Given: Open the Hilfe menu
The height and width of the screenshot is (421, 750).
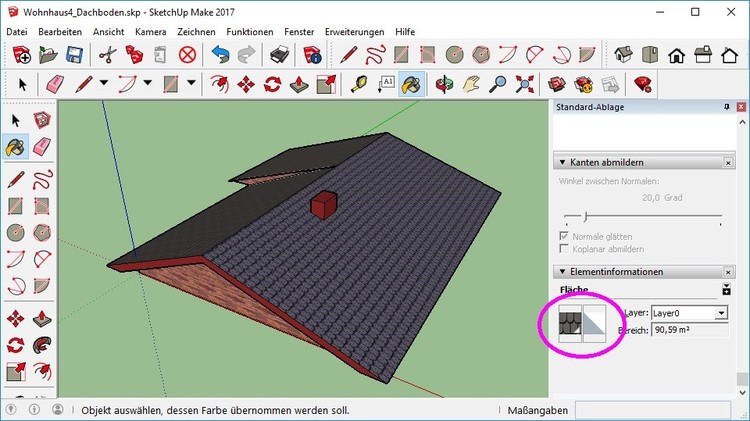Looking at the screenshot, I should 405,32.
